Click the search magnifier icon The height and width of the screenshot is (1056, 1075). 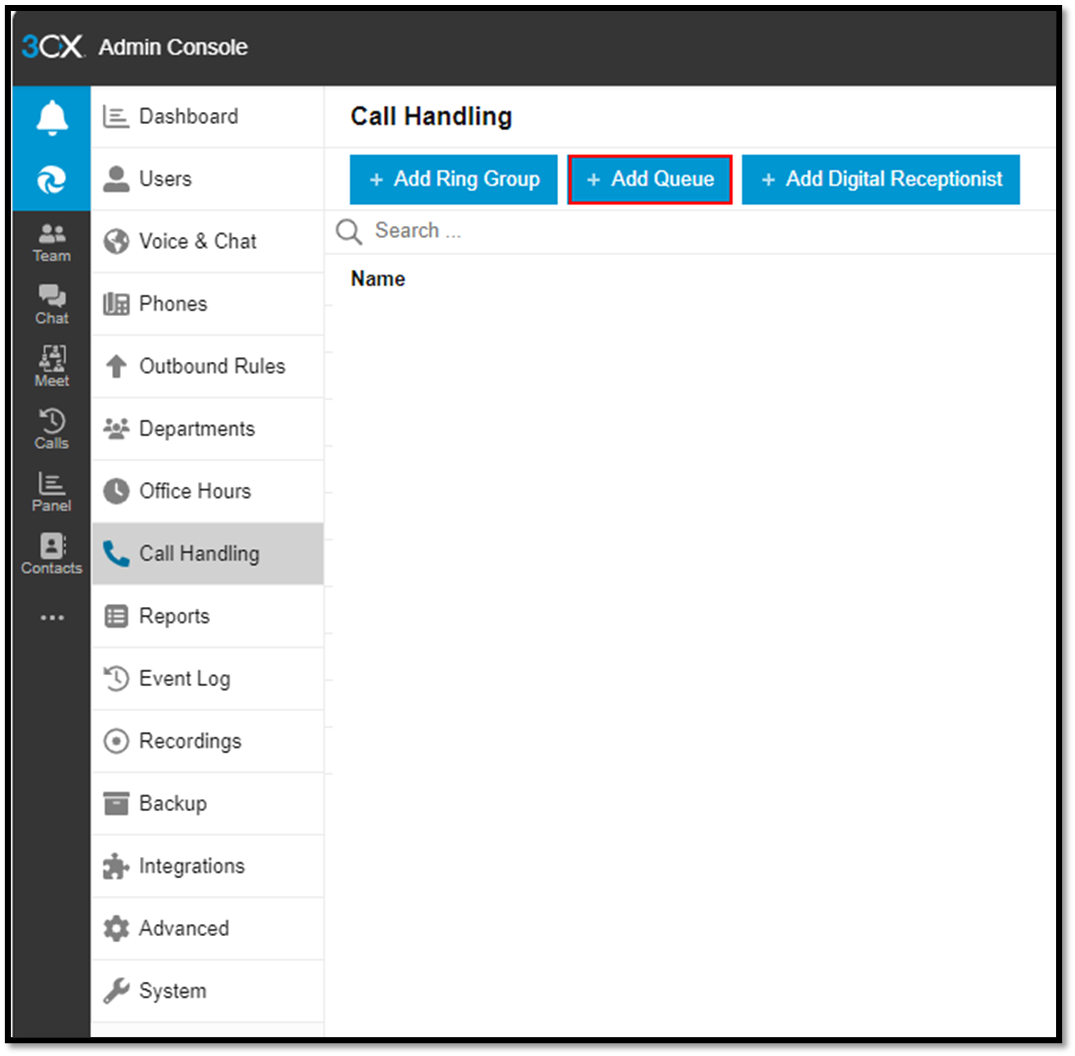[x=348, y=231]
